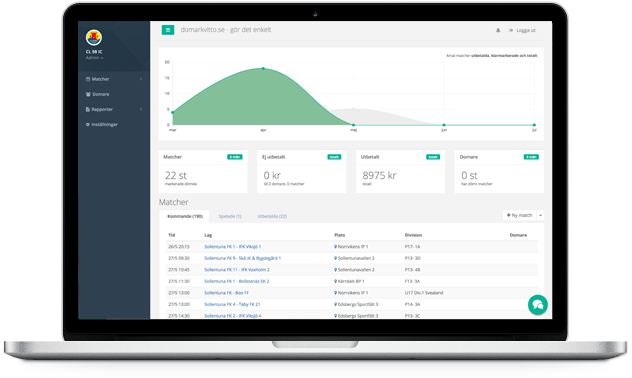Click the Ny match button
Image resolution: width=632 pixels, height=378 pixels.
point(520,215)
